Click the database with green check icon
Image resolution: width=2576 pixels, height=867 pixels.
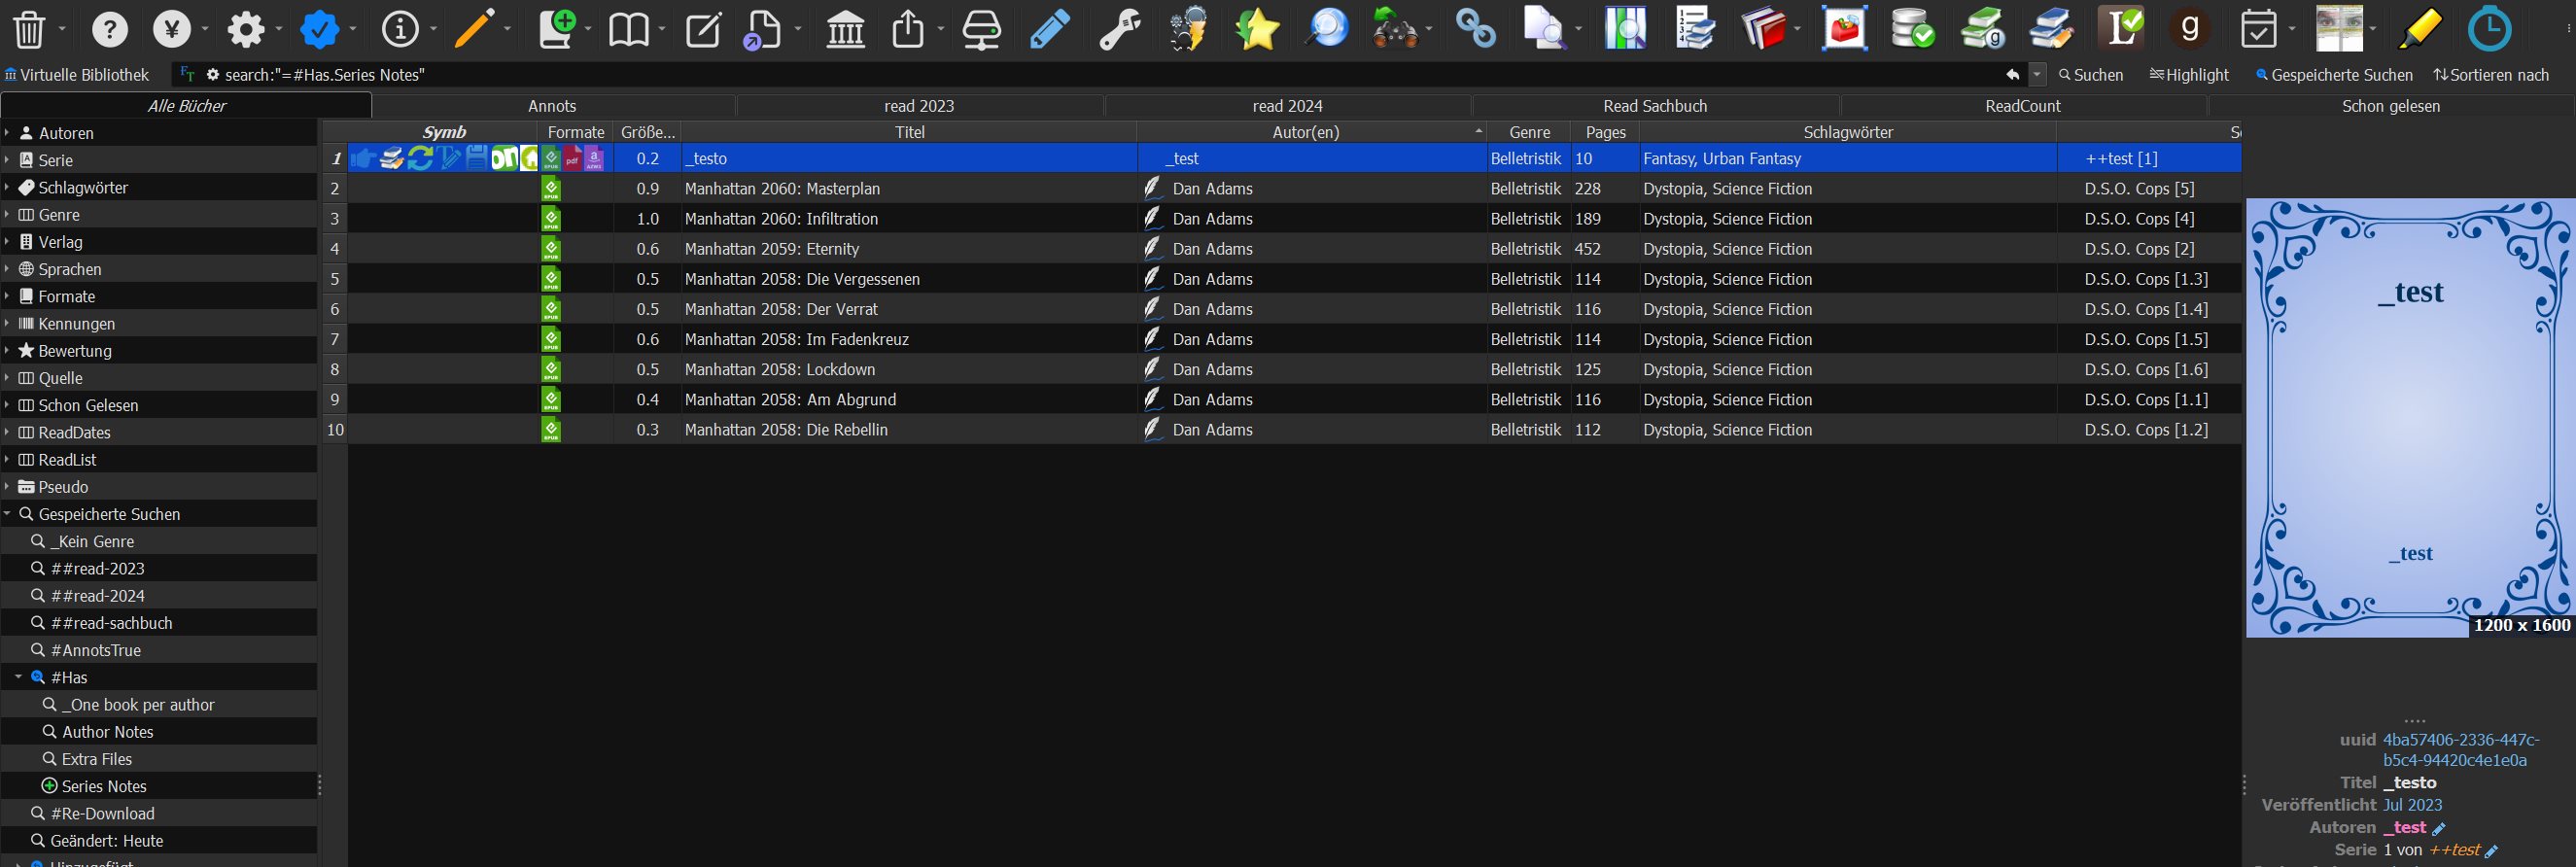click(1912, 30)
